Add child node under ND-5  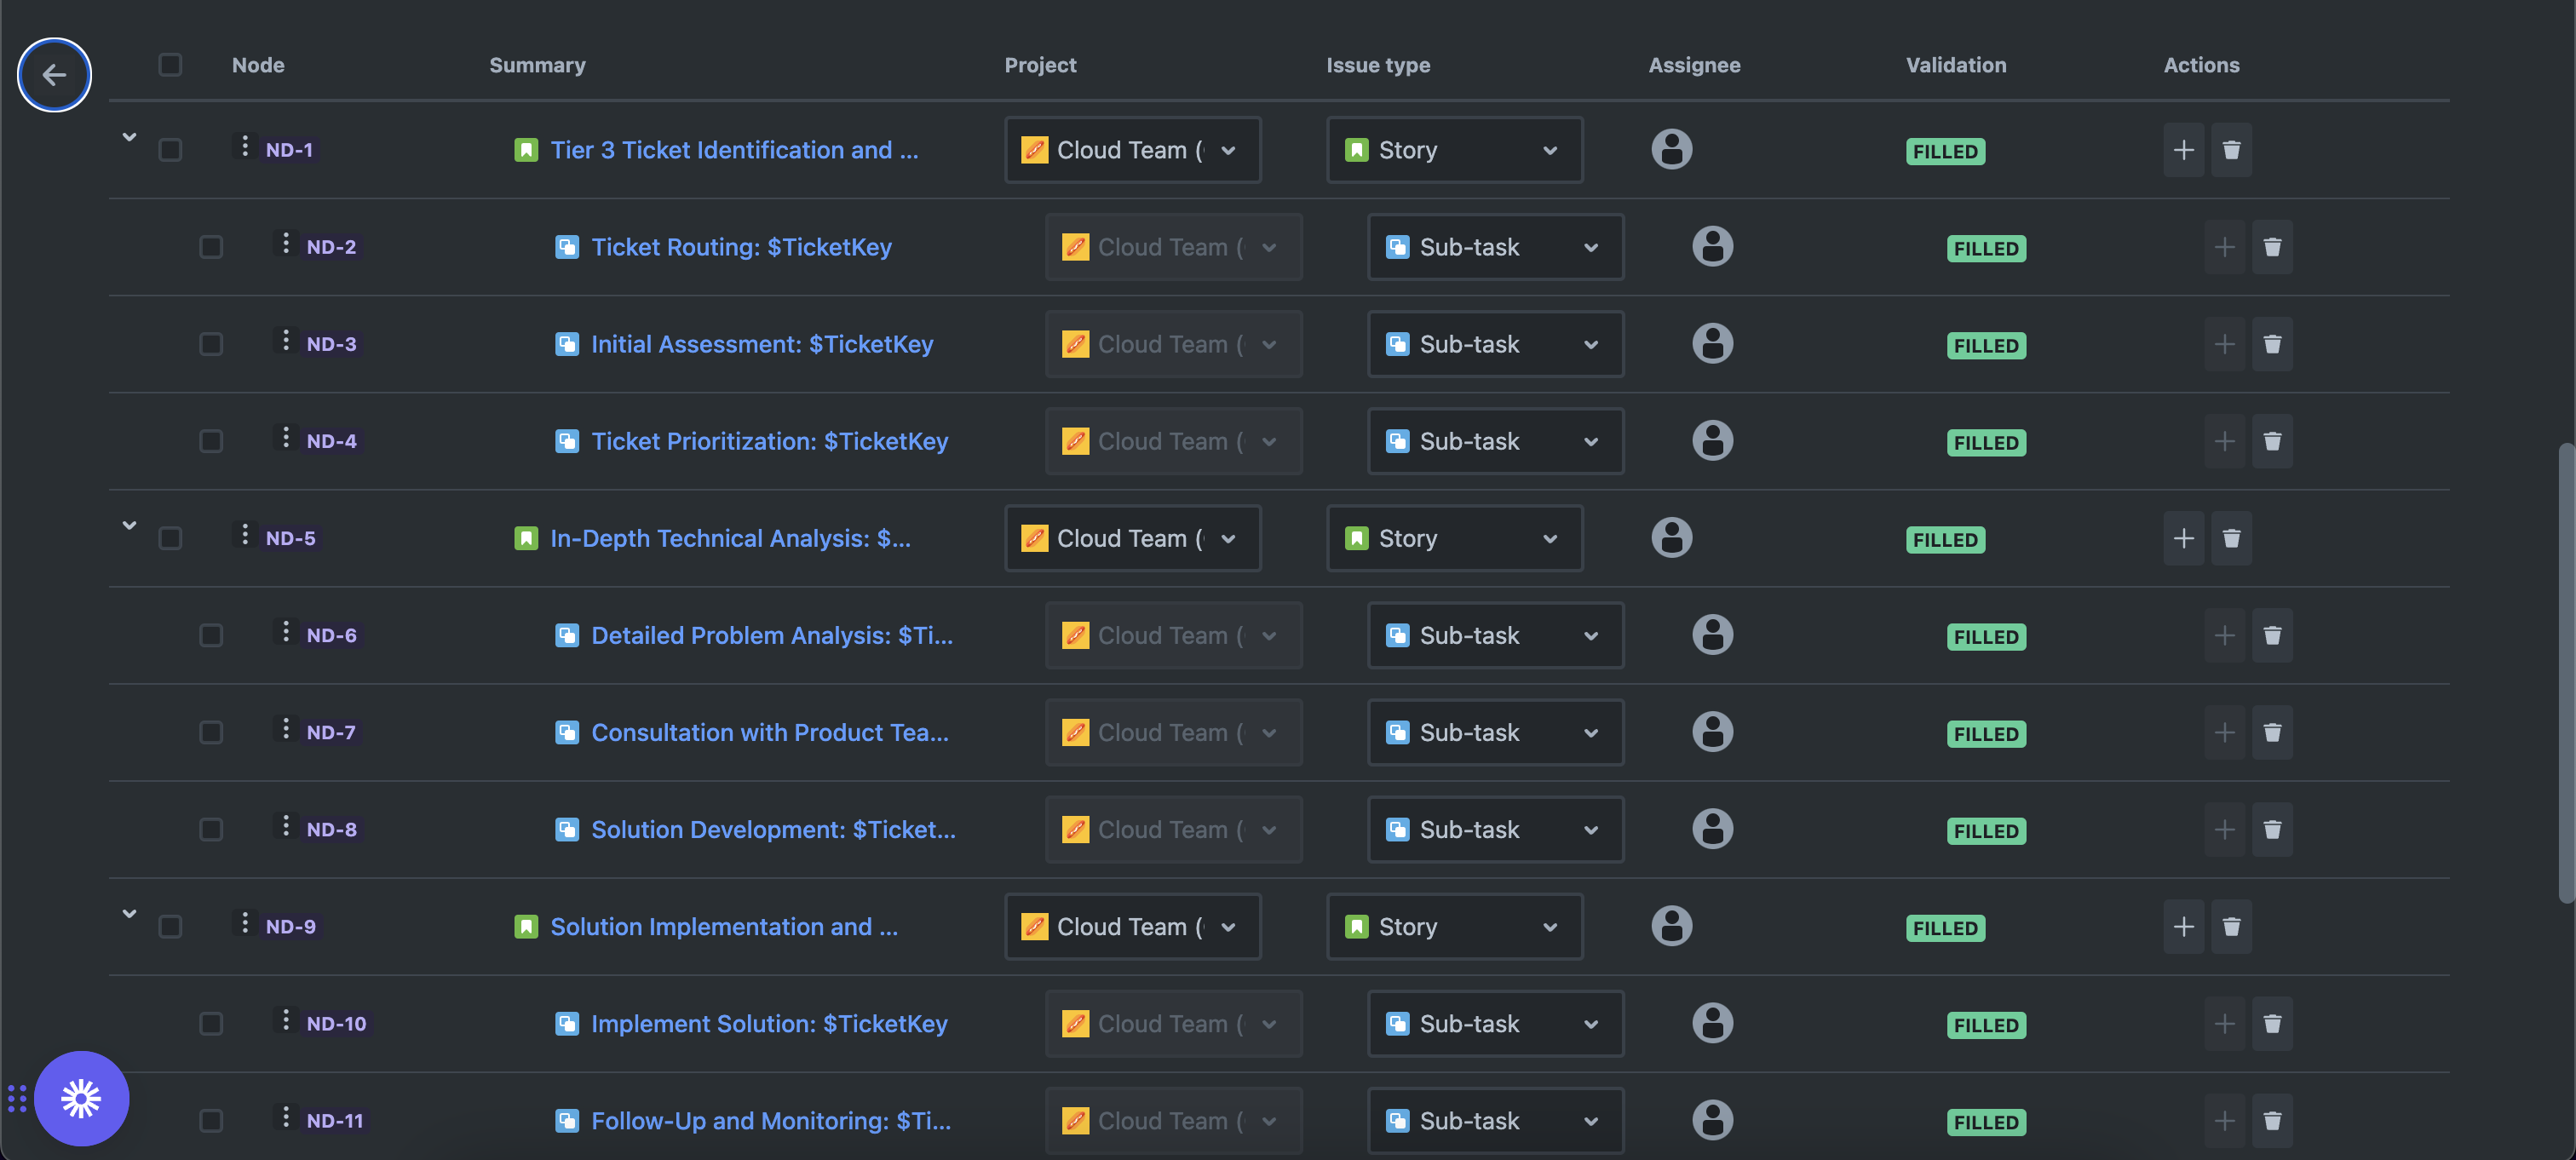pyautogui.click(x=2183, y=538)
